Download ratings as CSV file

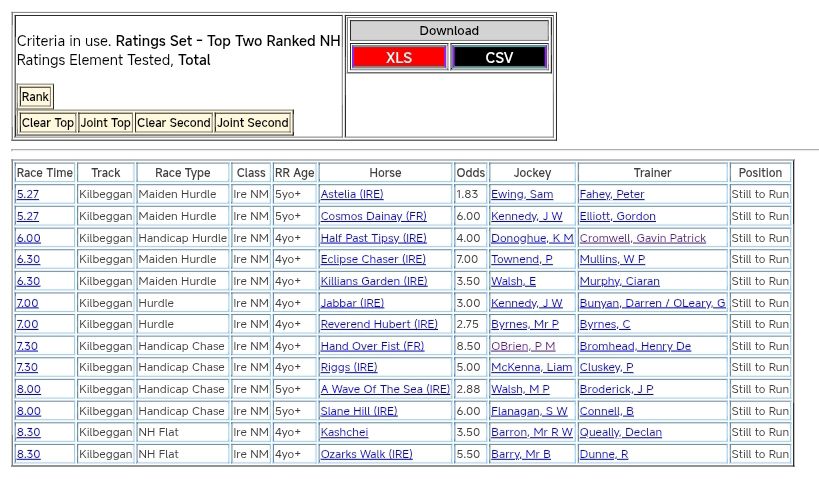pos(499,57)
